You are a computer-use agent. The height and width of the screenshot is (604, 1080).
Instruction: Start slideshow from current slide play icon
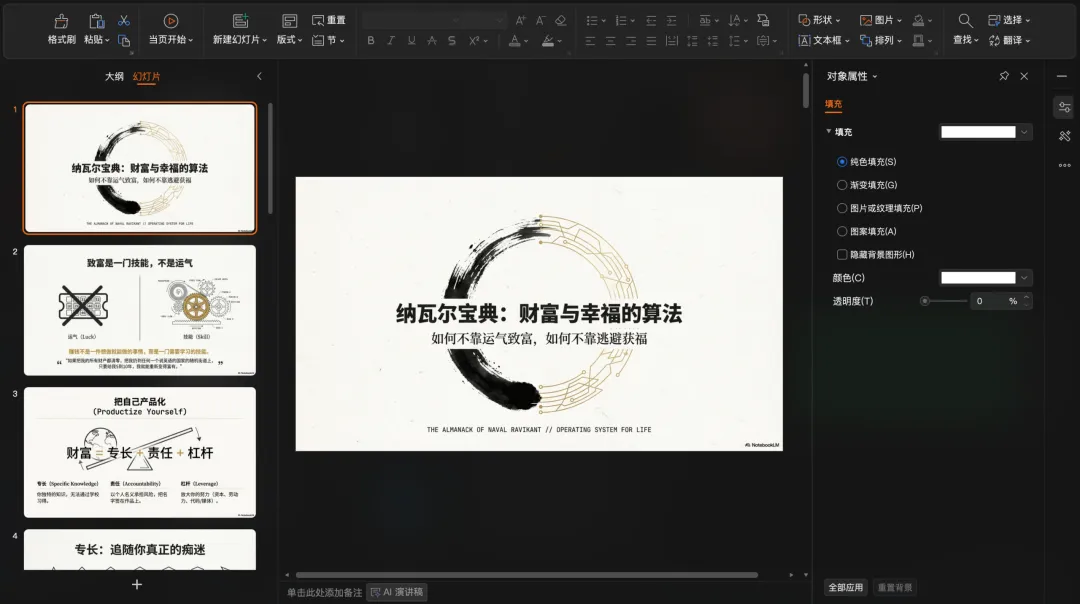pyautogui.click(x=171, y=21)
